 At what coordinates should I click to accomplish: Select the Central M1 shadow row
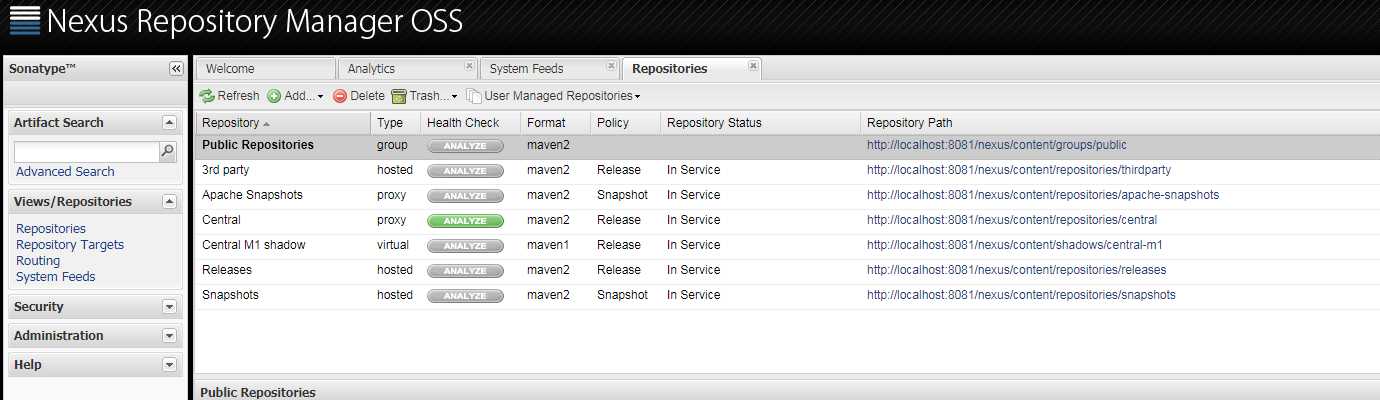787,246
